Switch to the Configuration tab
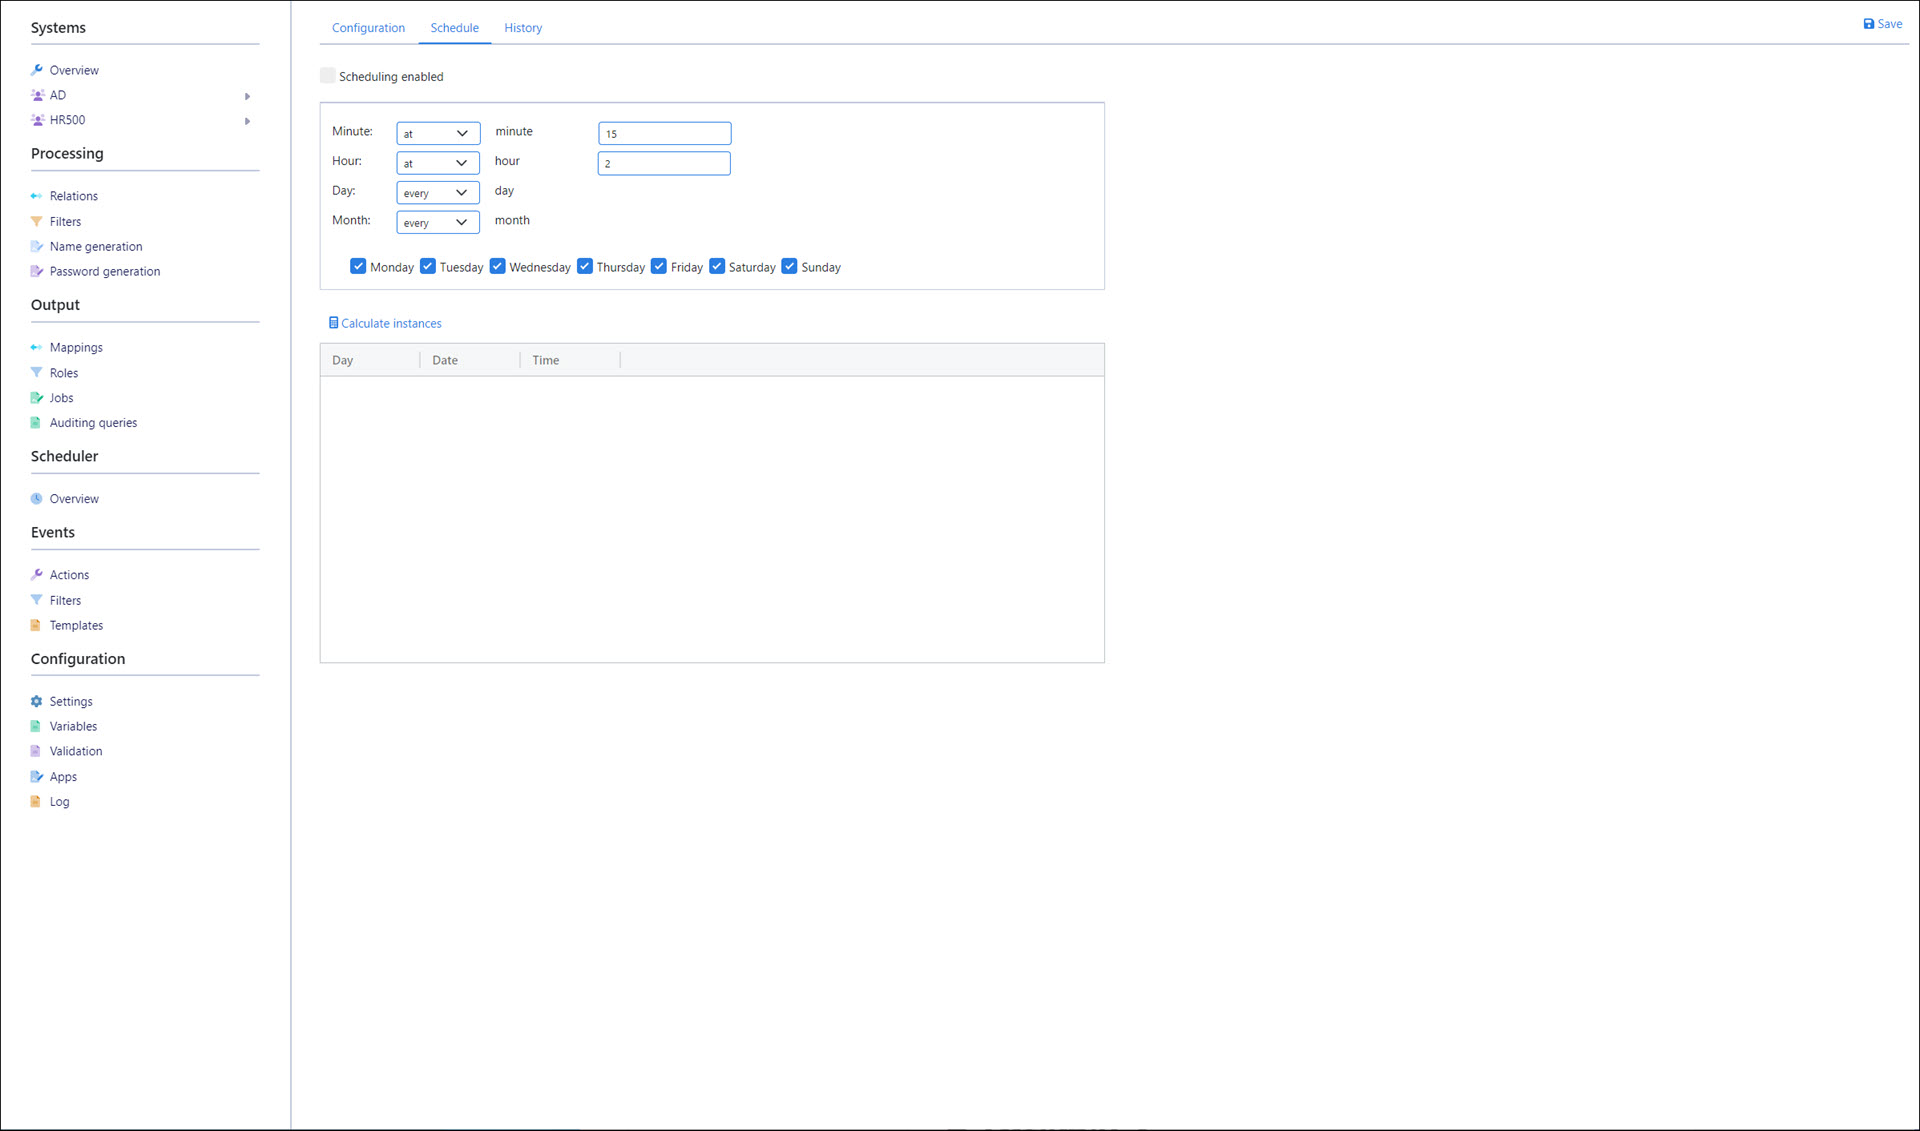The height and width of the screenshot is (1131, 1920). click(x=368, y=28)
